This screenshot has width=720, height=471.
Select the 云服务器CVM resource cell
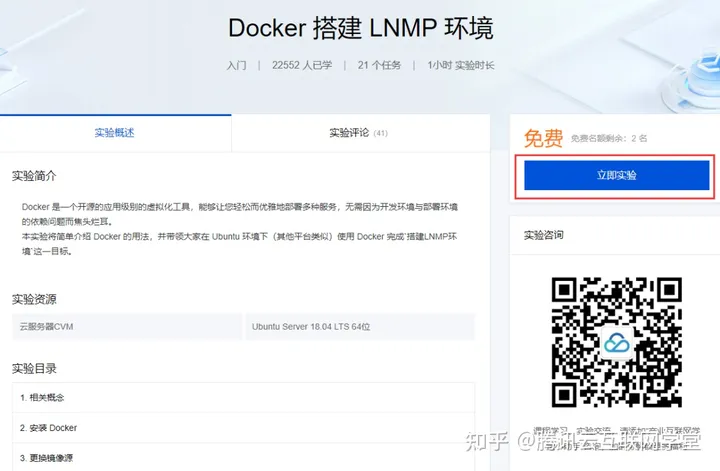coord(127,327)
